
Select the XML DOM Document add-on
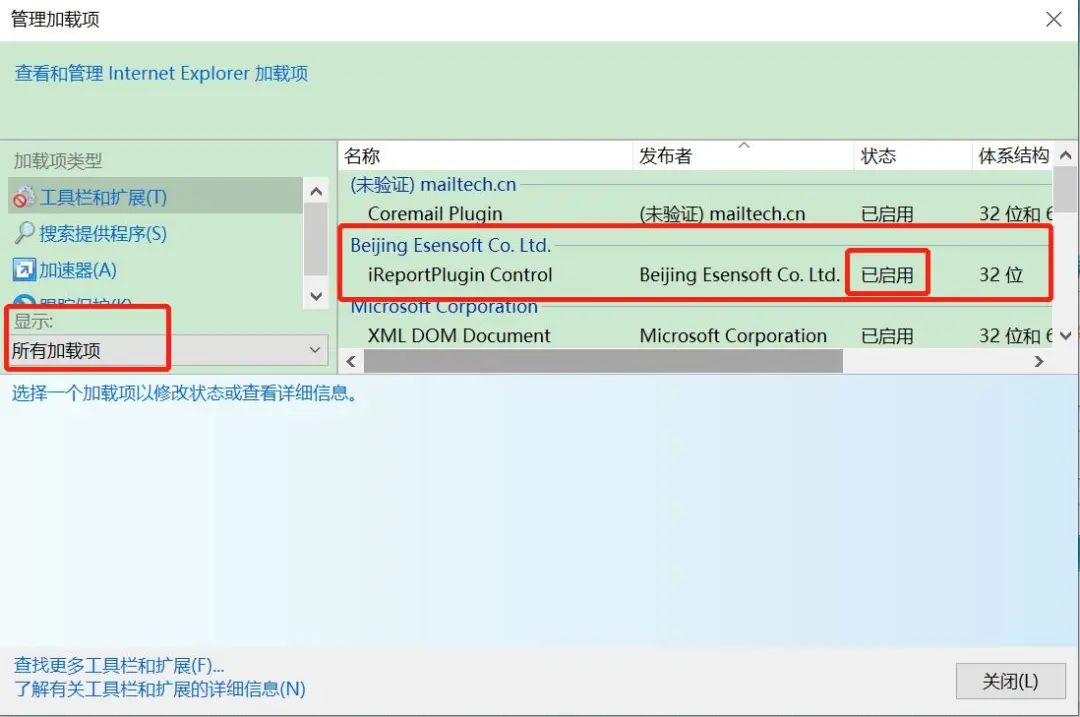click(x=459, y=335)
